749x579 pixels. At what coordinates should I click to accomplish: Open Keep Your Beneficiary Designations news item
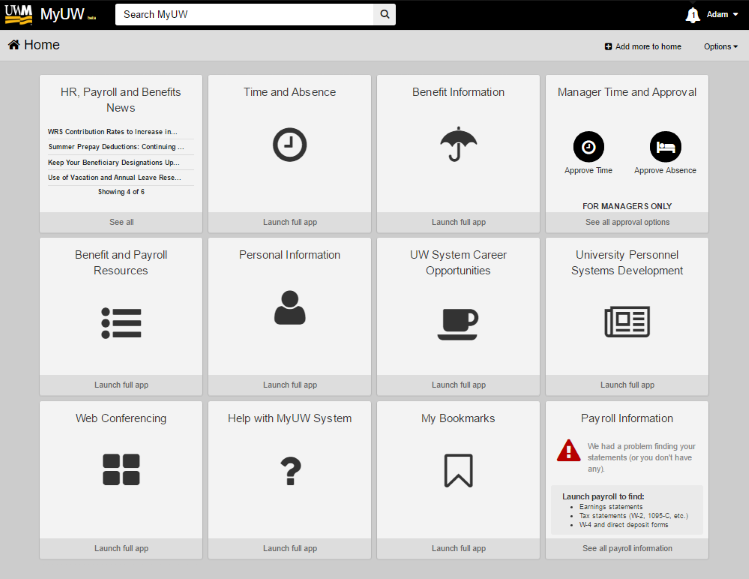coord(114,162)
